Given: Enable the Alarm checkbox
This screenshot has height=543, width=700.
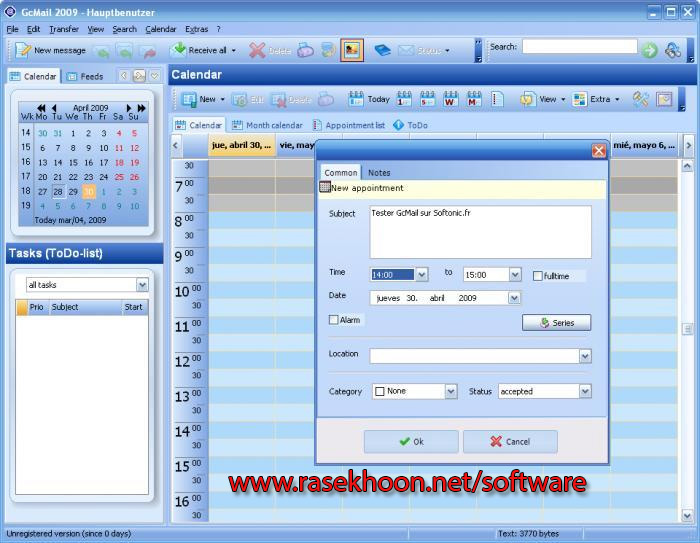Looking at the screenshot, I should click(333, 320).
